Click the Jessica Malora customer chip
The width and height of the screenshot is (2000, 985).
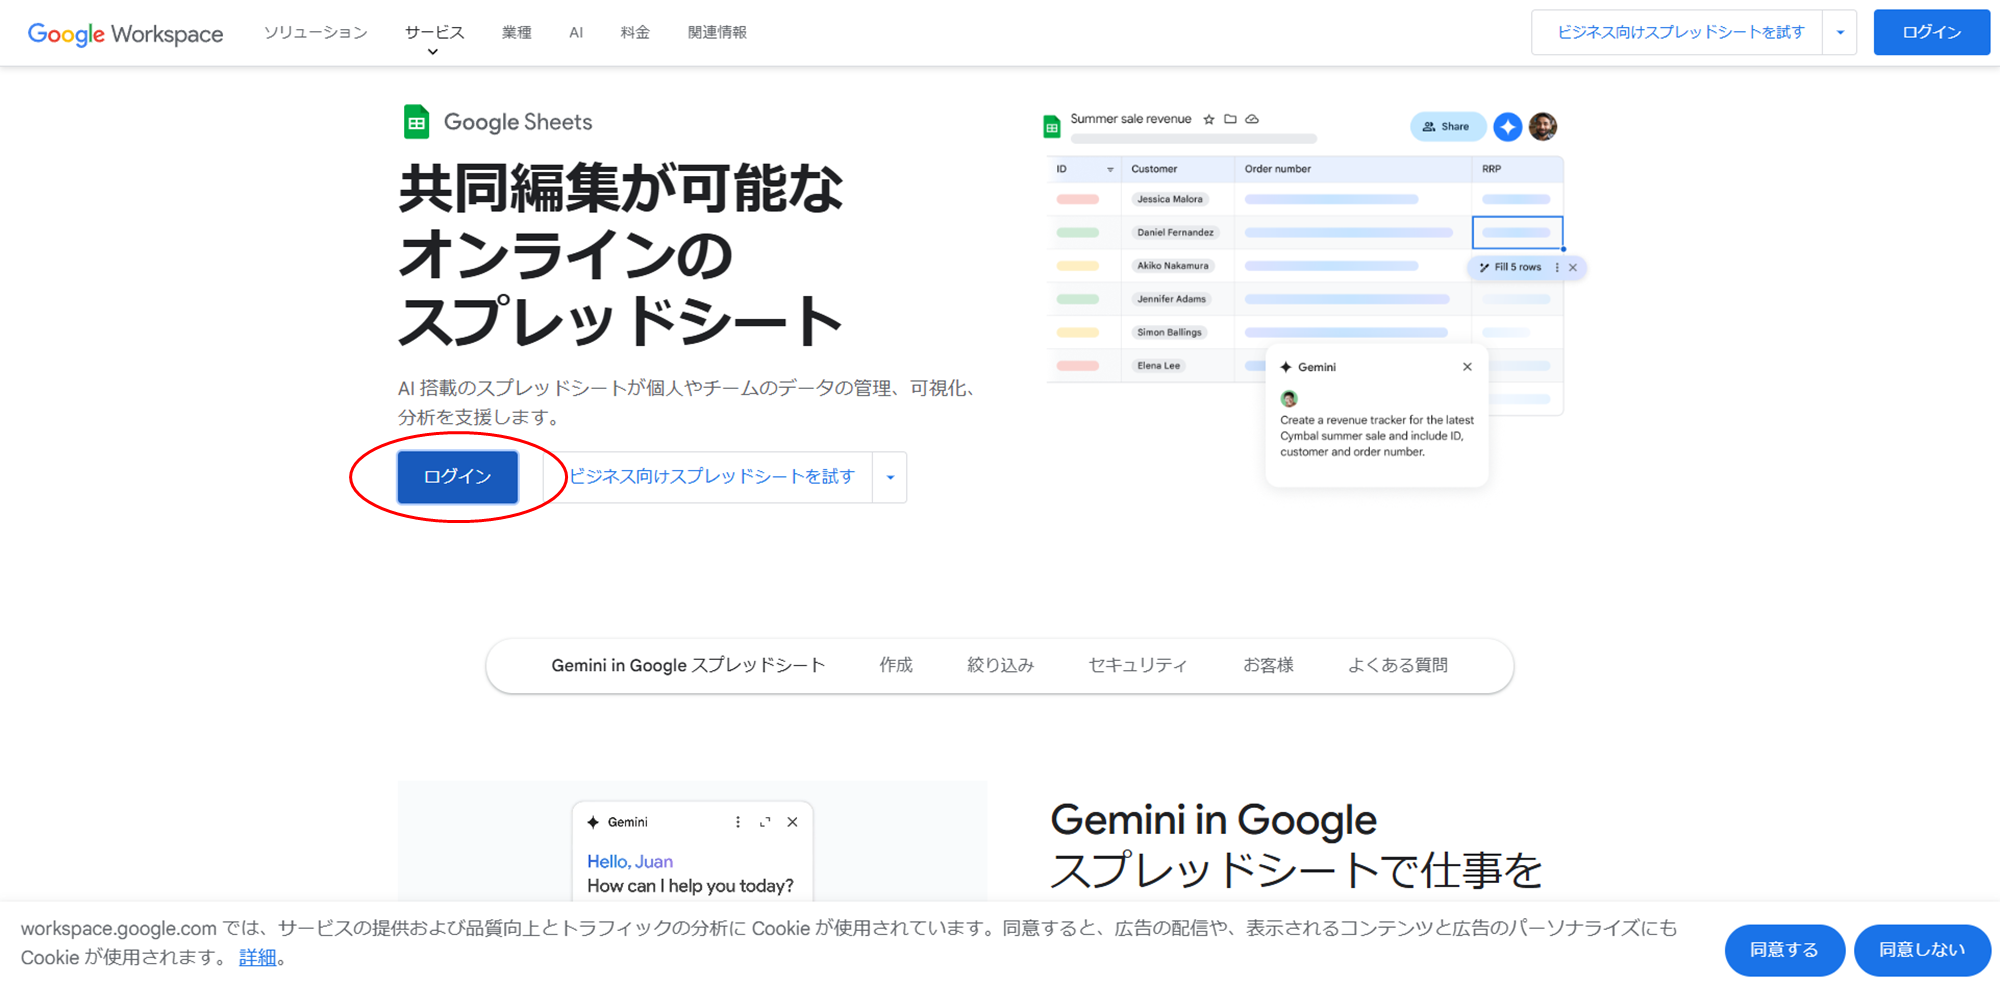pyautogui.click(x=1170, y=199)
